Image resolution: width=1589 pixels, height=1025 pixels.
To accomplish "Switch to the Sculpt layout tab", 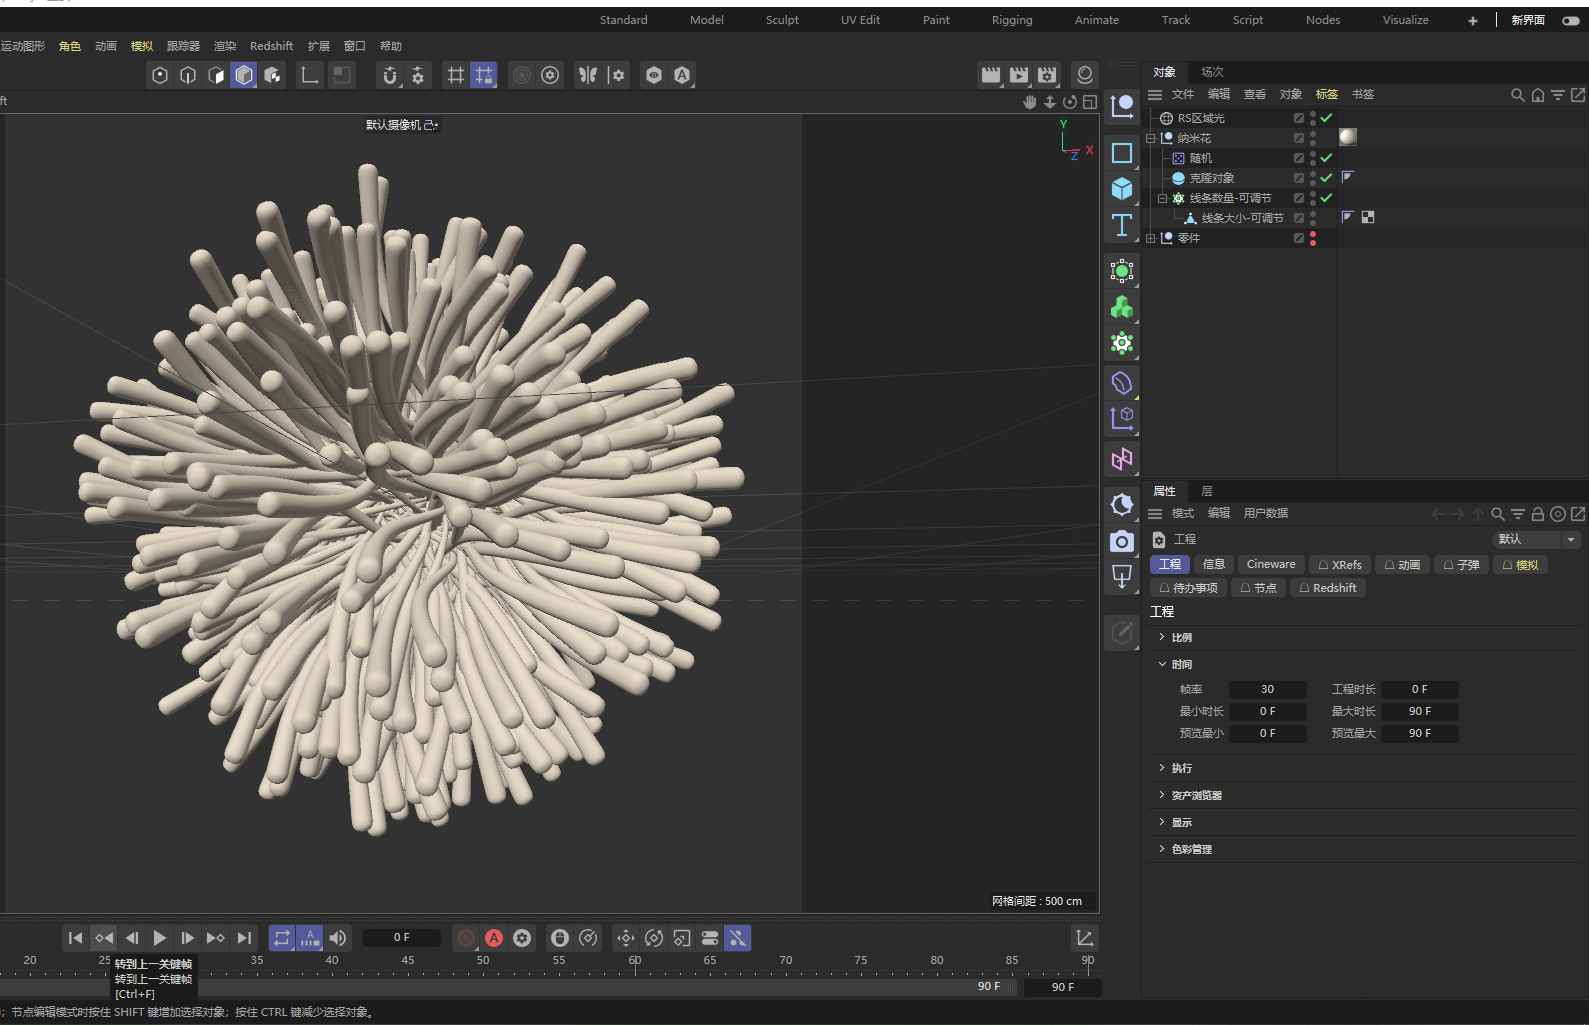I will click(x=782, y=20).
